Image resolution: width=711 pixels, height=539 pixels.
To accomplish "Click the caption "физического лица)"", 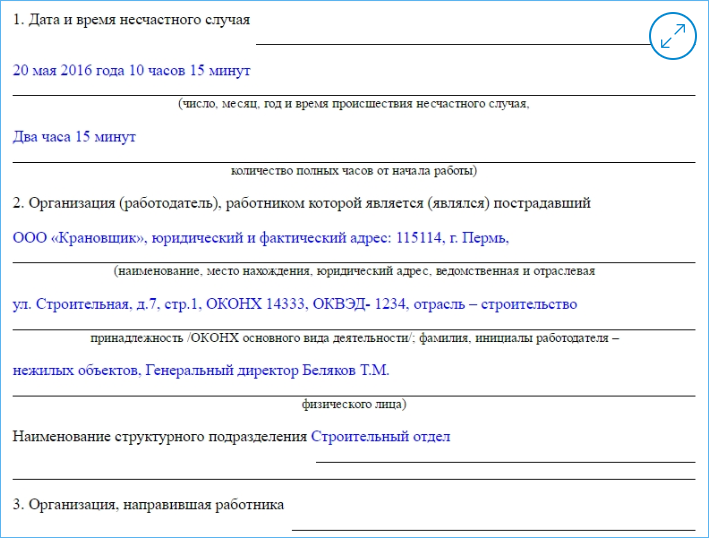I will point(354,404).
